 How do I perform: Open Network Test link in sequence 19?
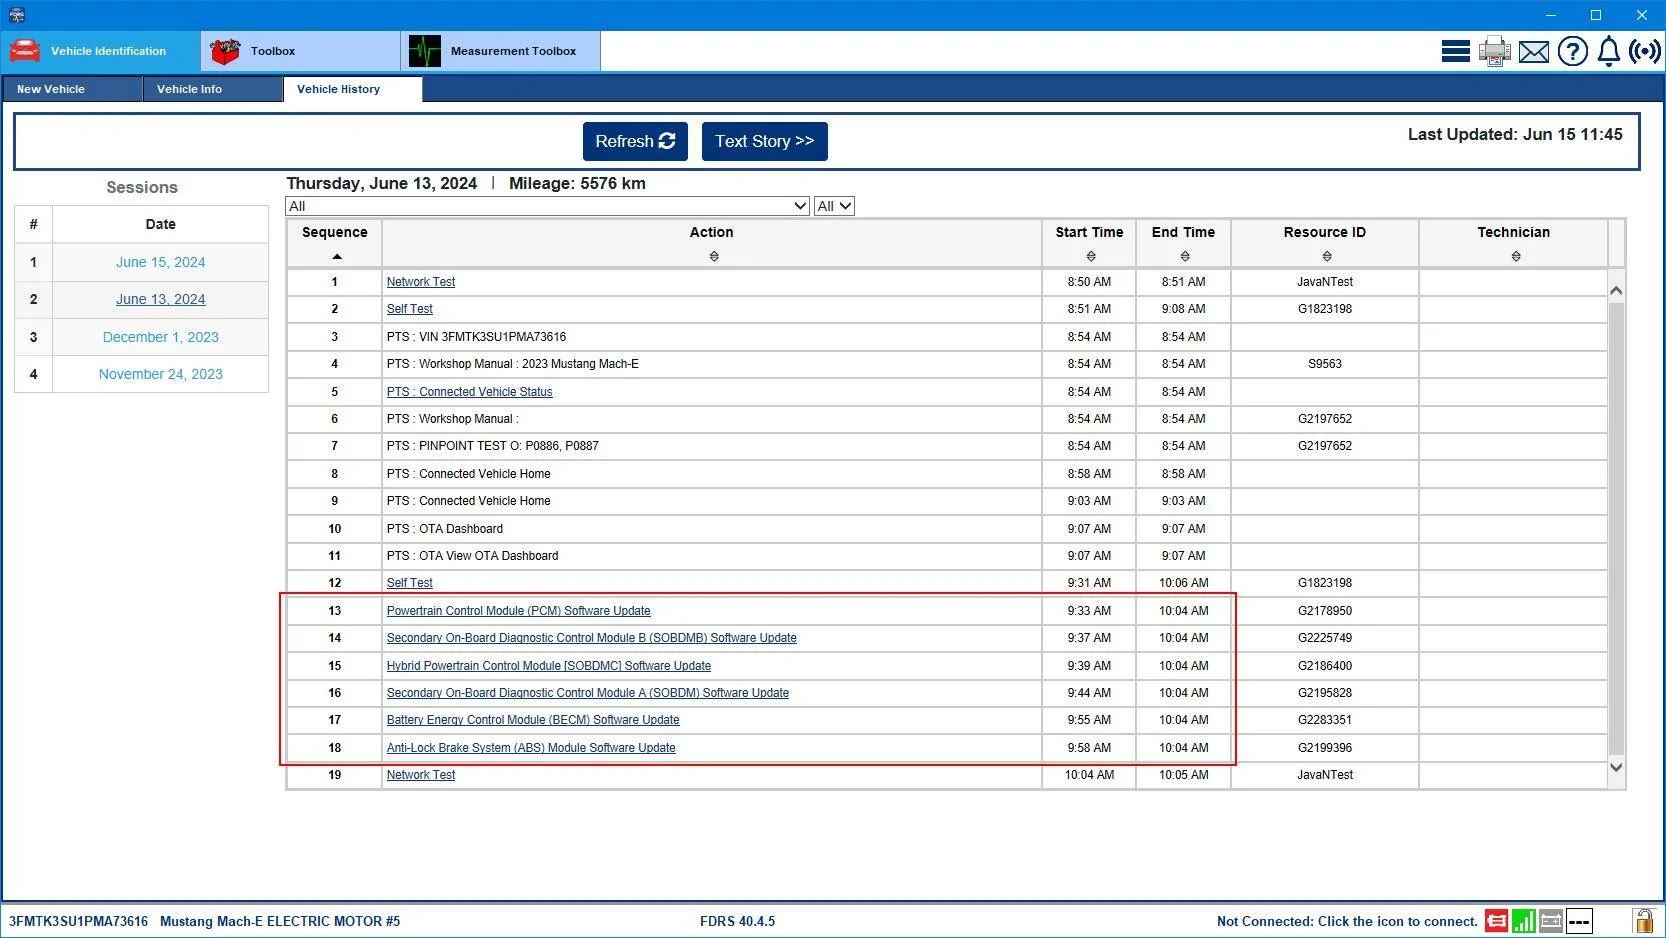coord(421,775)
